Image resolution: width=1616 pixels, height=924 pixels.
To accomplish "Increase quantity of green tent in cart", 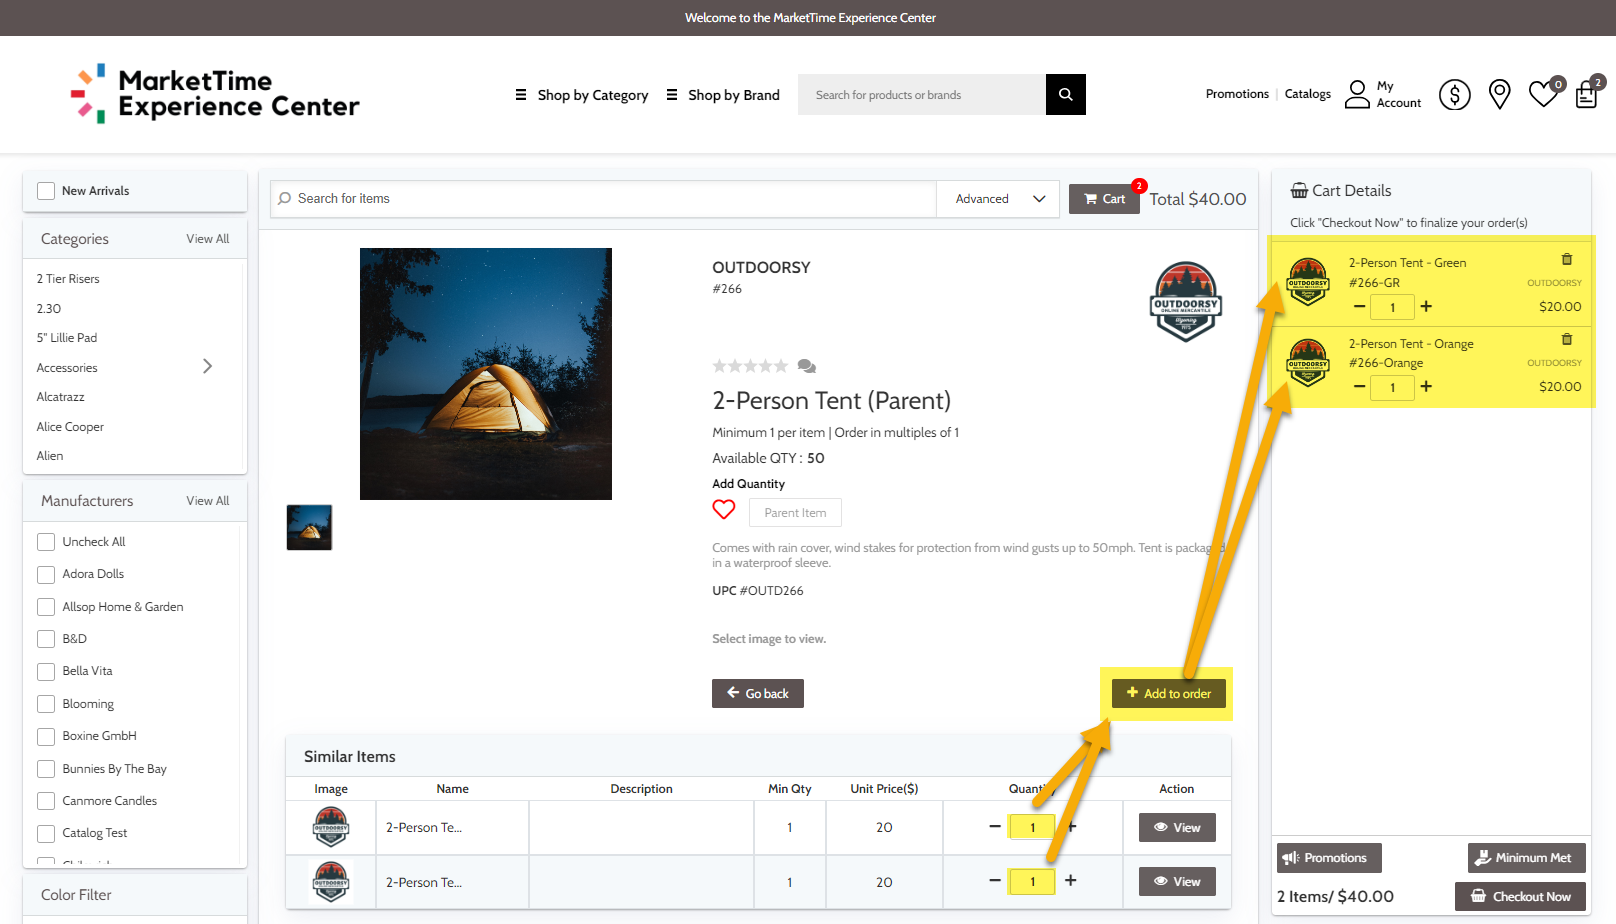I will point(1426,306).
